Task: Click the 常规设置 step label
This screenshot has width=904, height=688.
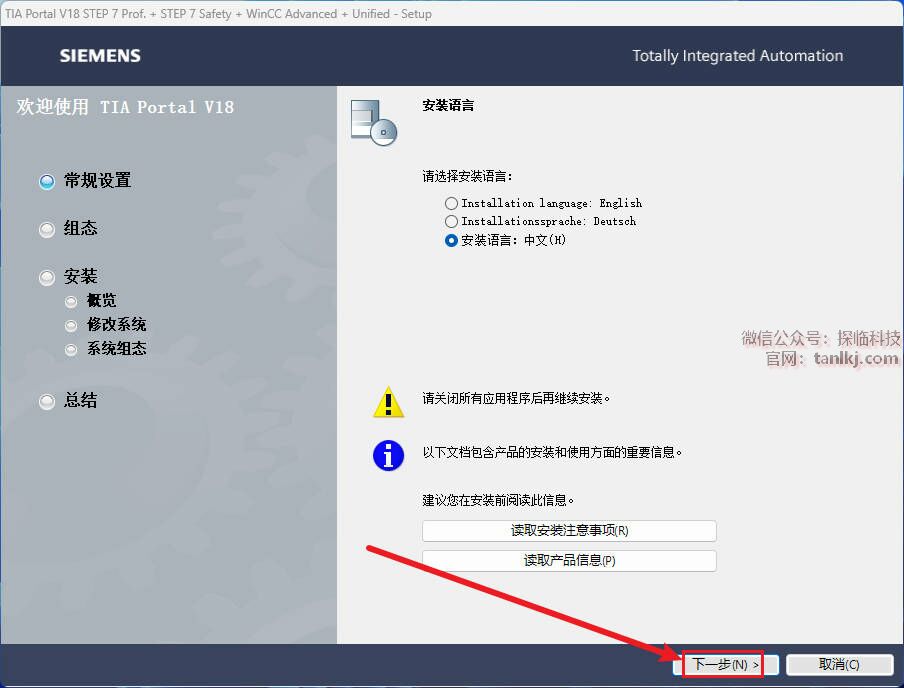Action: (x=97, y=181)
